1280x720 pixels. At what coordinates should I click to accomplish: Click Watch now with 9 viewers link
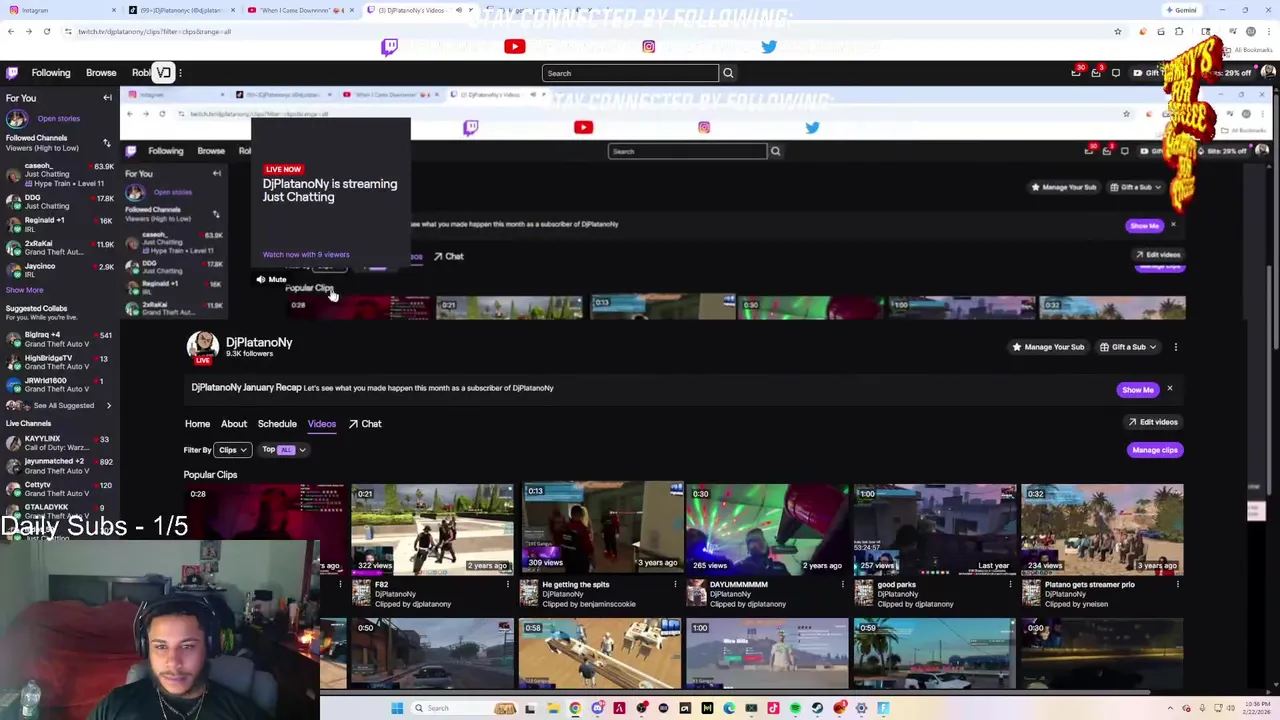306,255
